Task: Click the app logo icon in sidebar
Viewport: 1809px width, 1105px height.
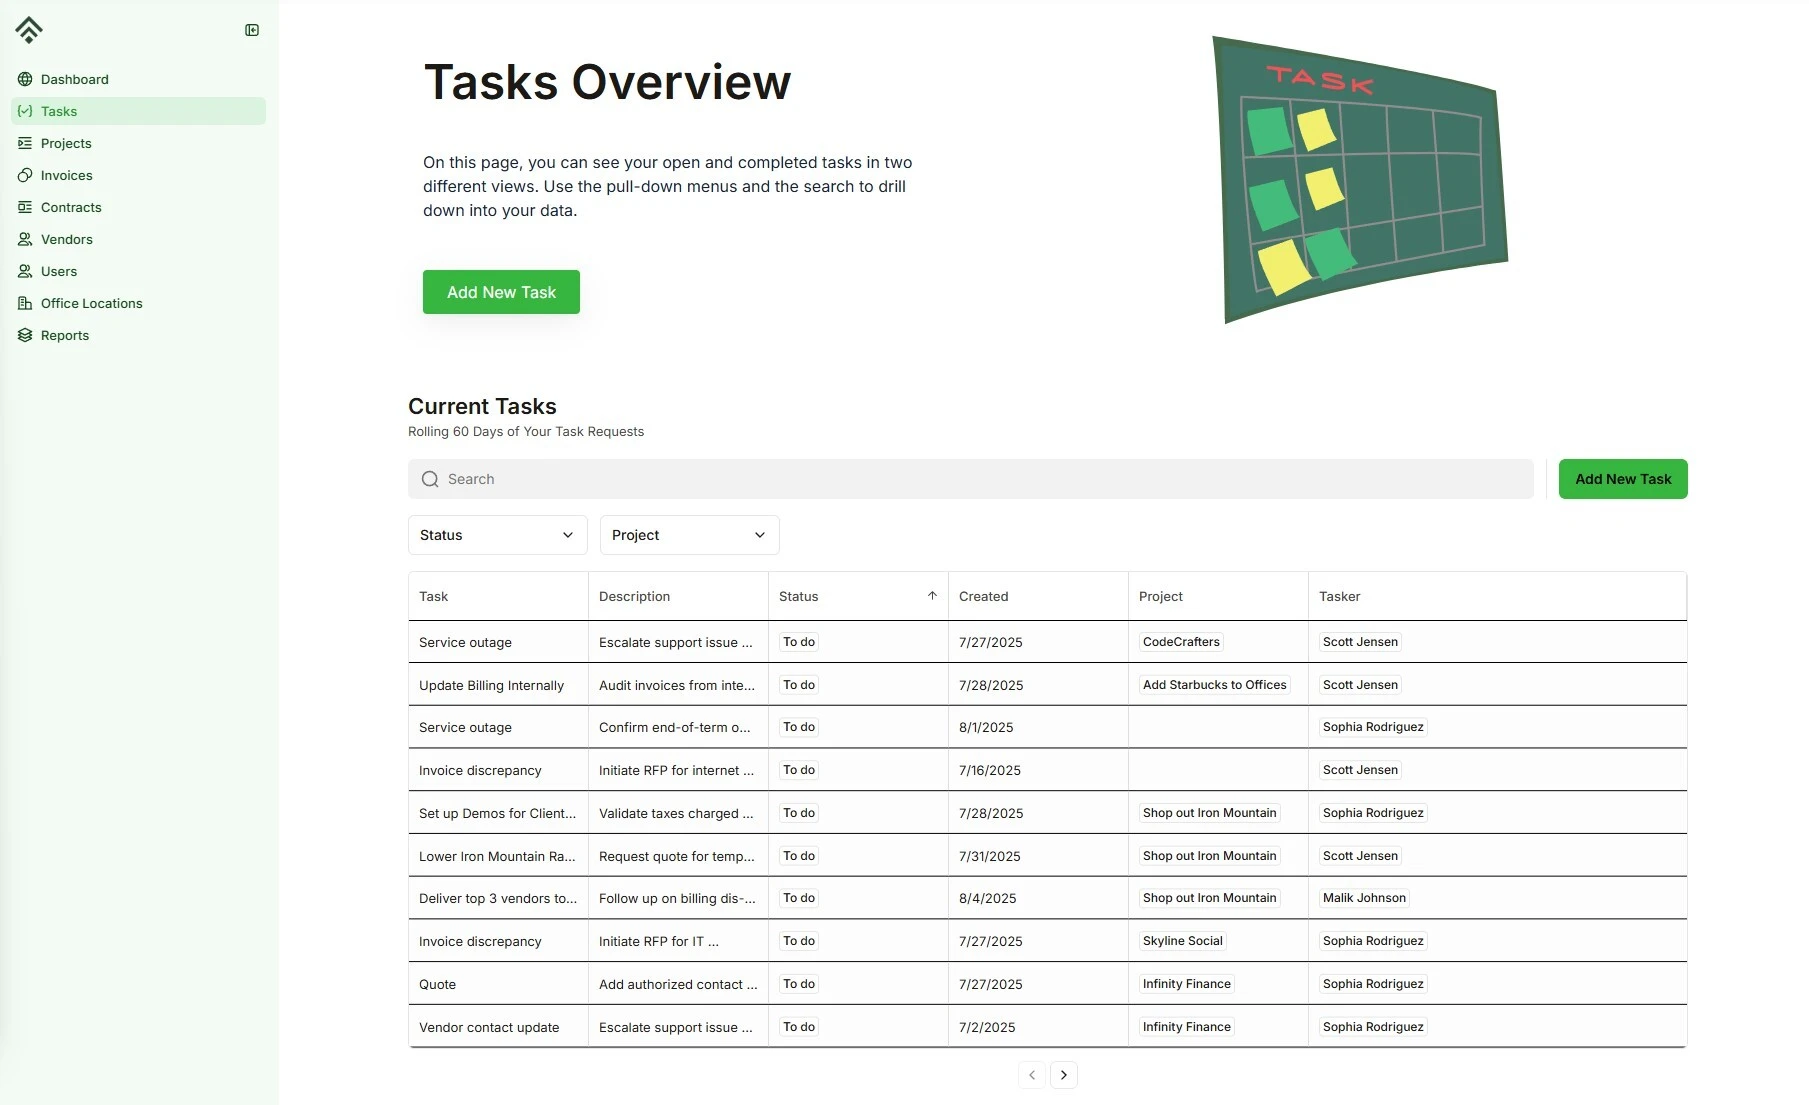Action: coord(29,30)
